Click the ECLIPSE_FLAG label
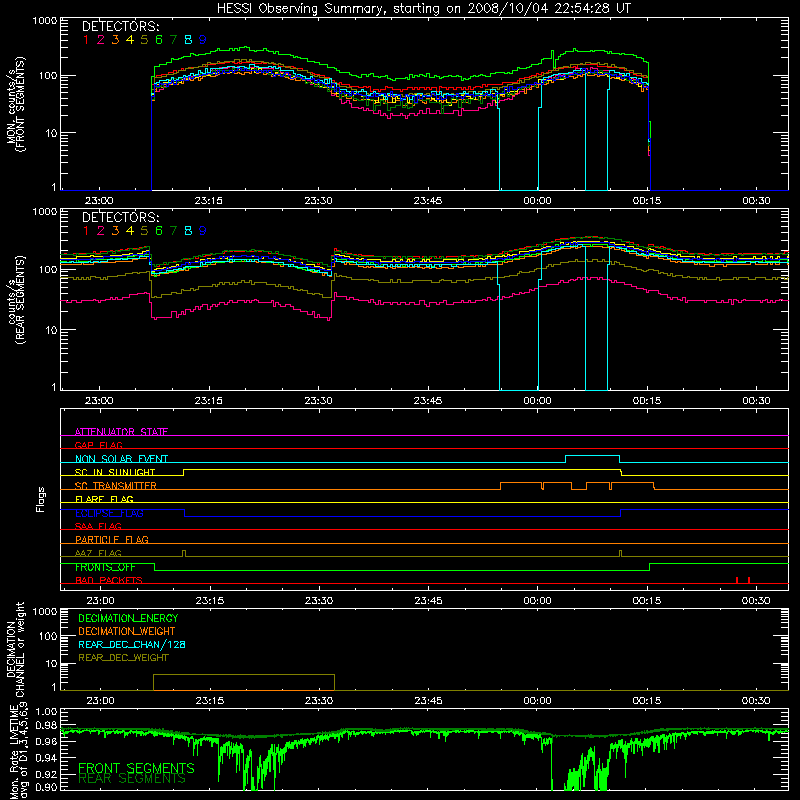 [x=109, y=513]
